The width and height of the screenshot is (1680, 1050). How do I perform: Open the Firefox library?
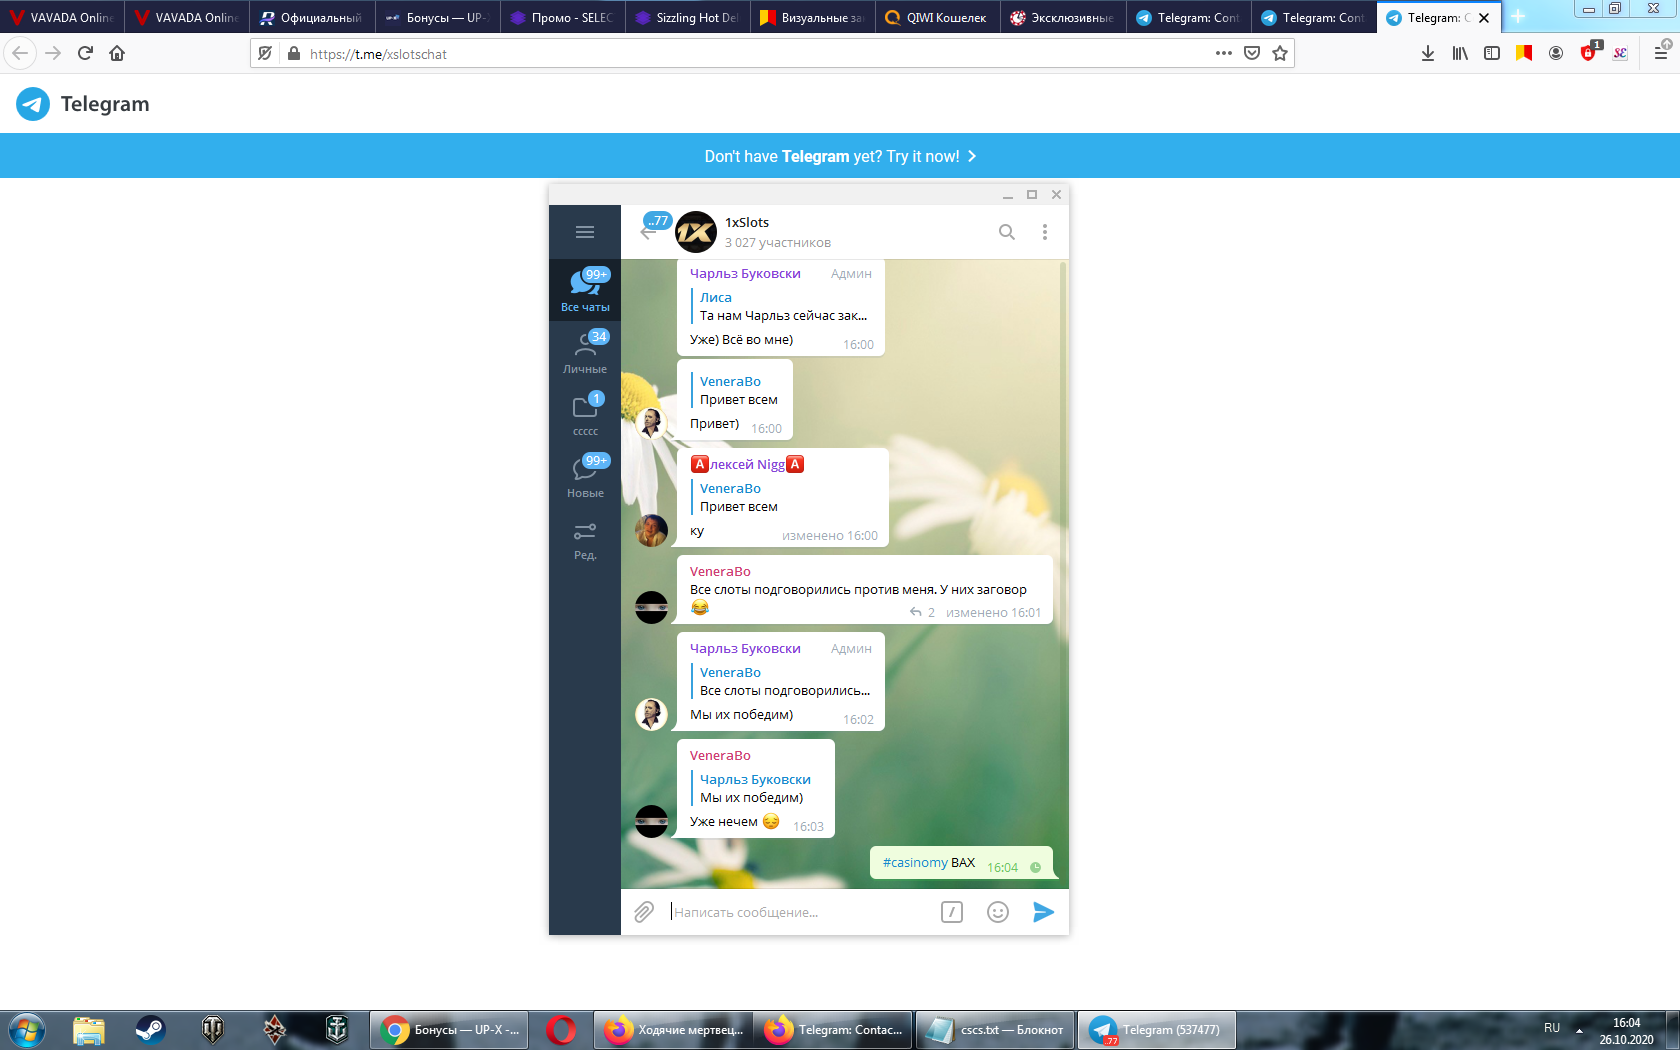[1460, 53]
